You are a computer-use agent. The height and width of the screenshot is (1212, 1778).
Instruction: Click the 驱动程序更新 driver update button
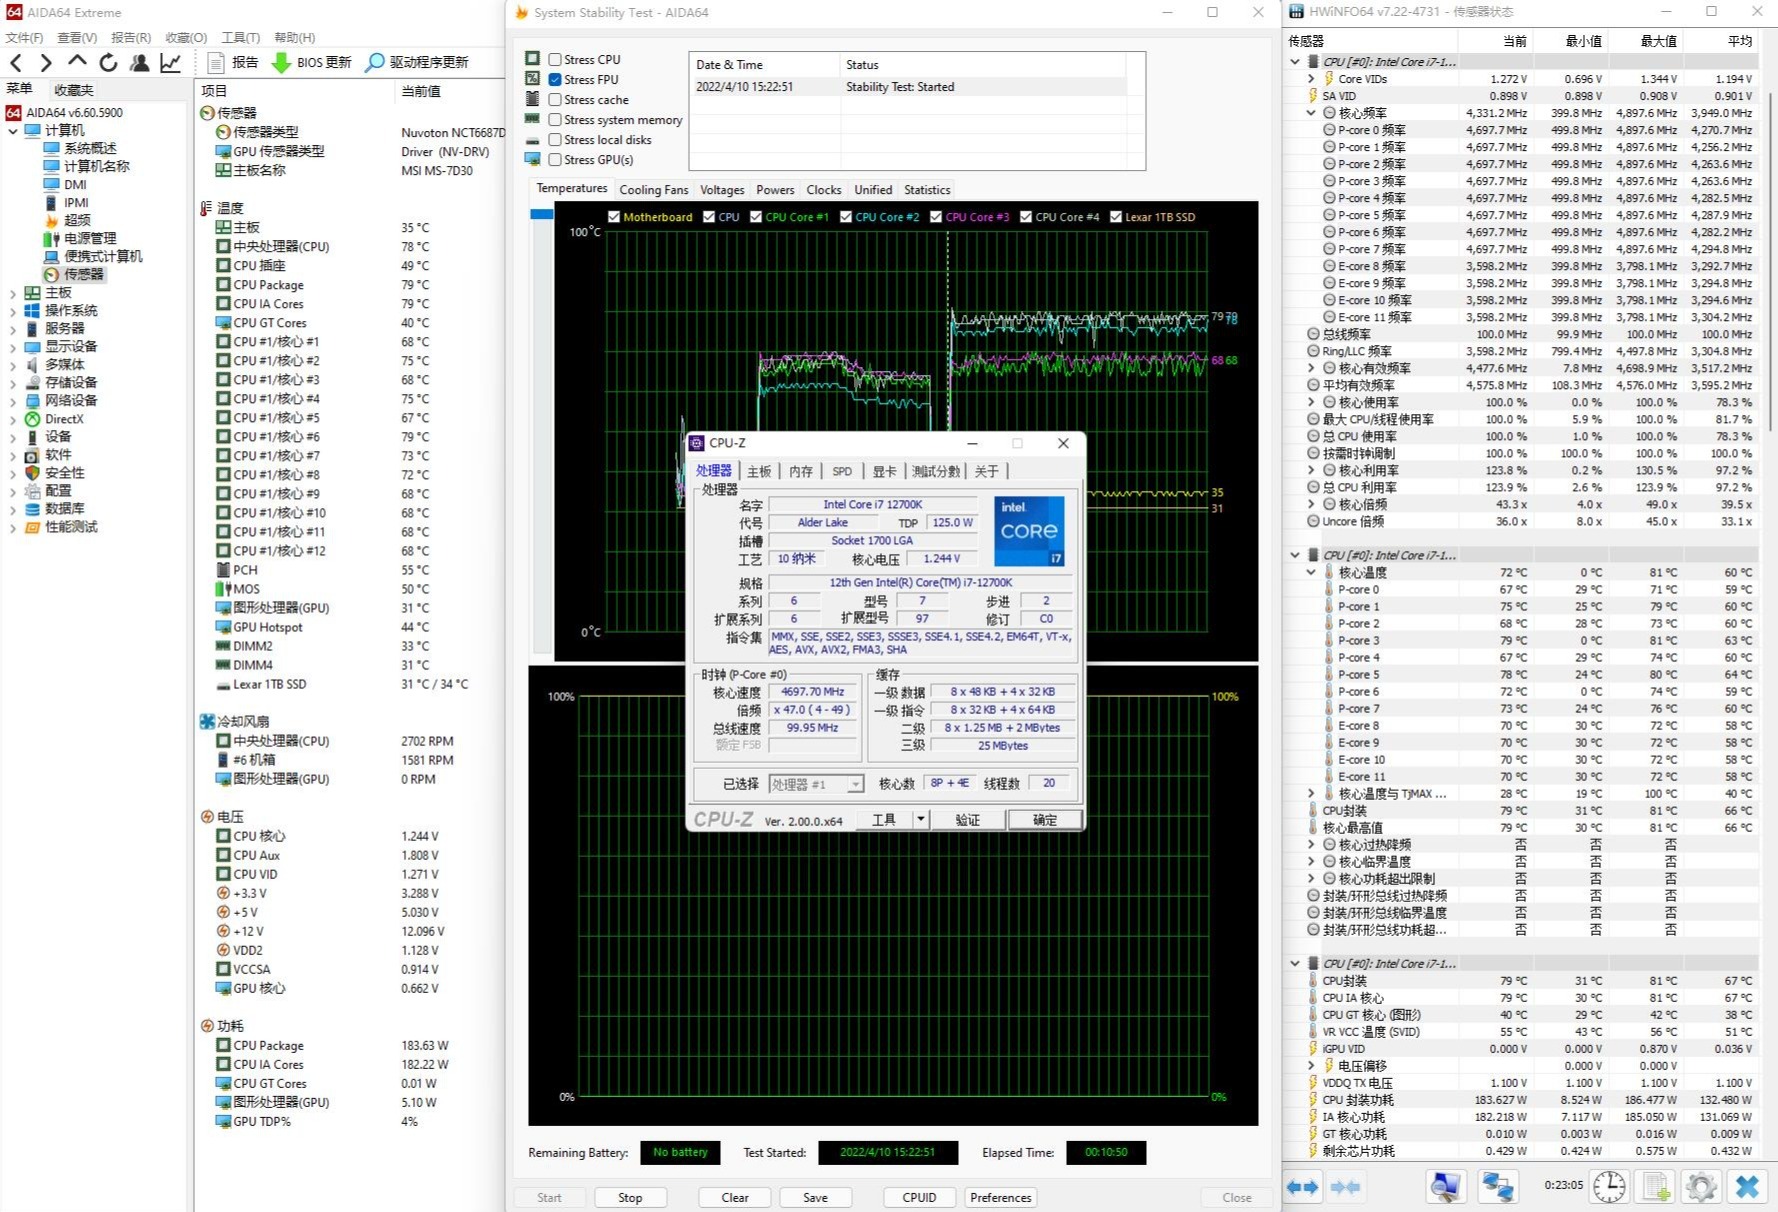pyautogui.click(x=416, y=62)
